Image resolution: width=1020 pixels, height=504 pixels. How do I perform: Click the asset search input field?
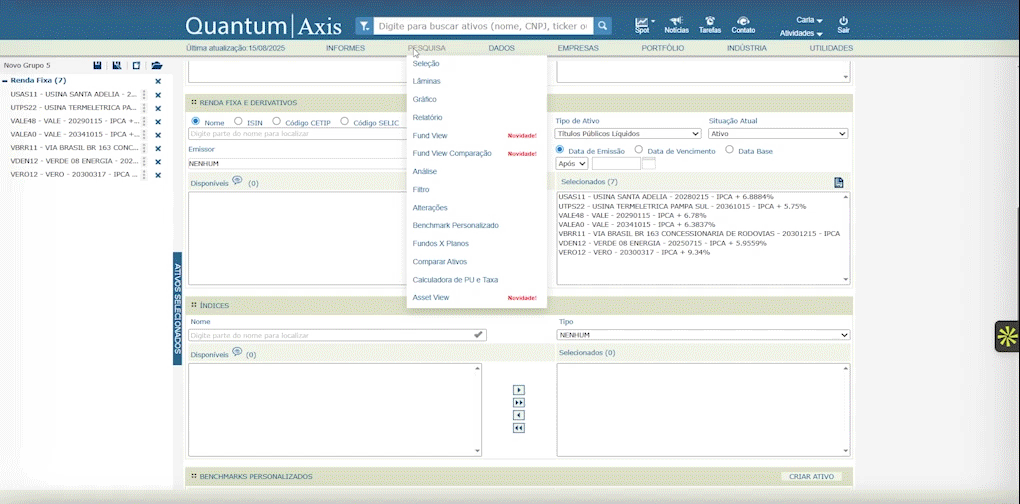tap(483, 26)
